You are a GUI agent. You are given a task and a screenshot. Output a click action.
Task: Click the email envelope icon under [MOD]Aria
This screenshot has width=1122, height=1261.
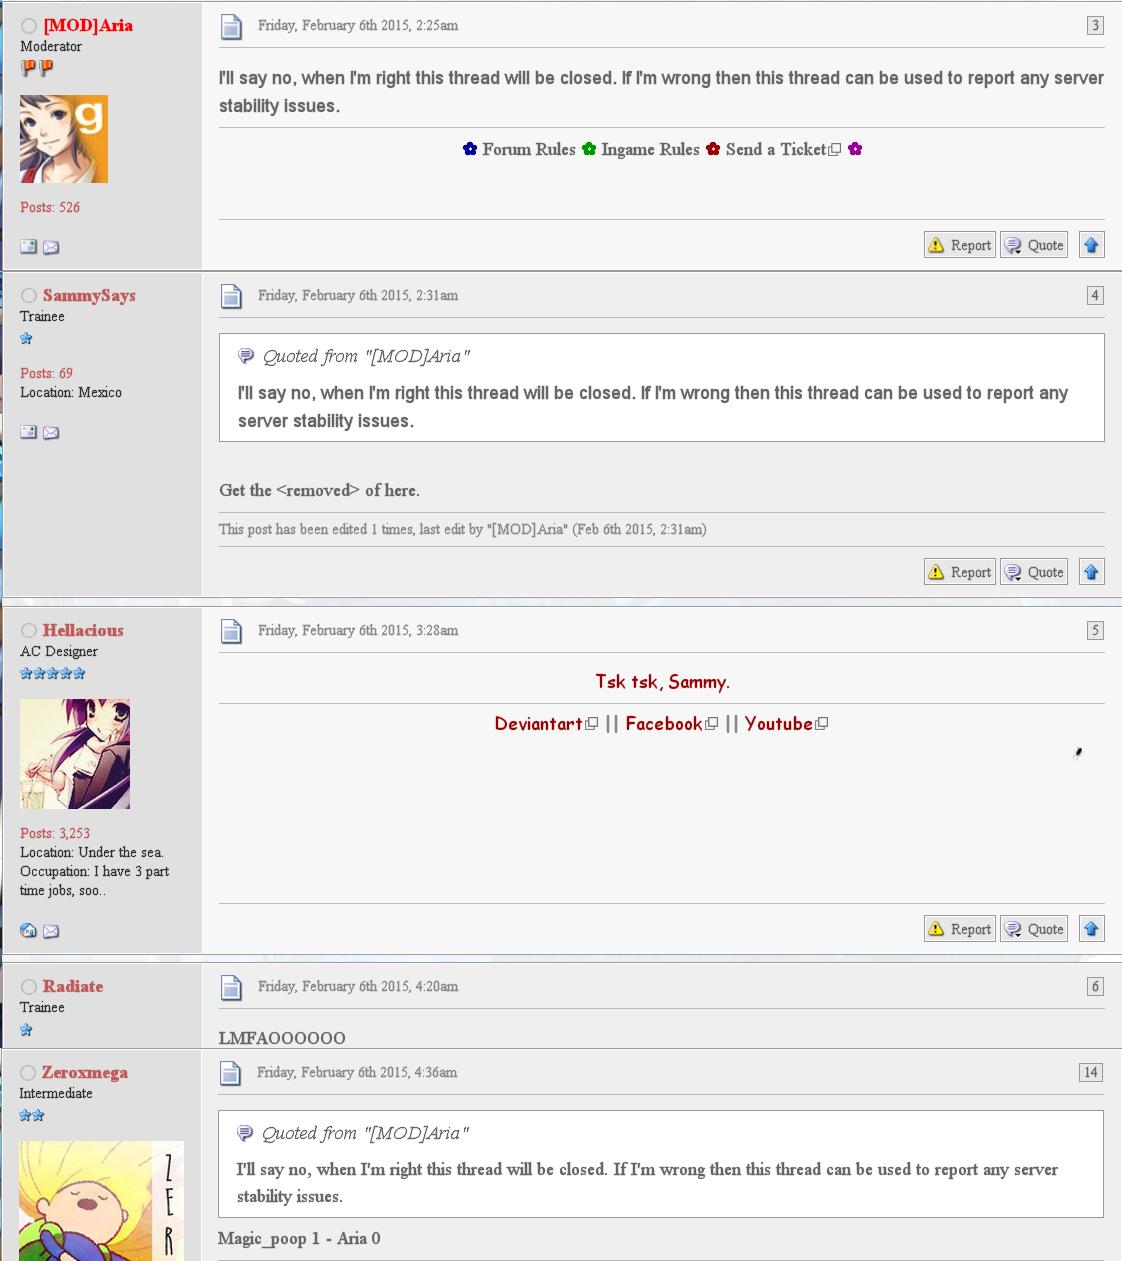pos(51,247)
